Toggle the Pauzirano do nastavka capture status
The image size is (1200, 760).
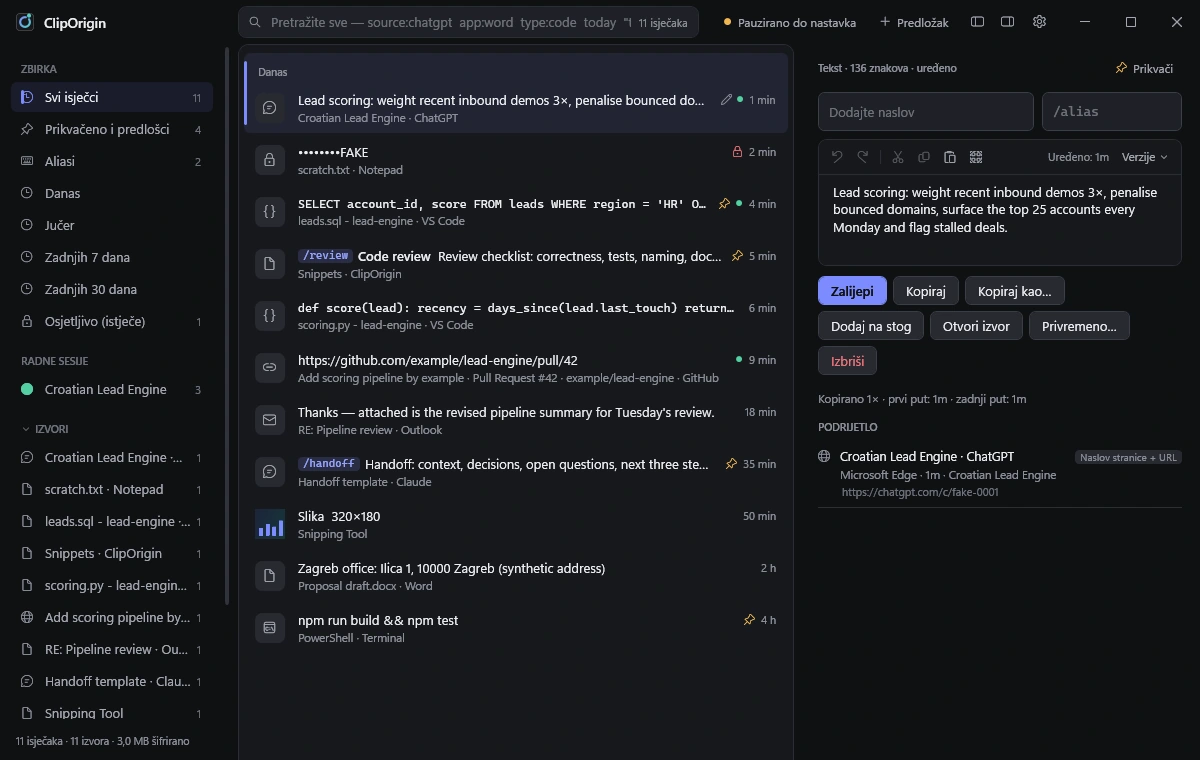coord(789,22)
